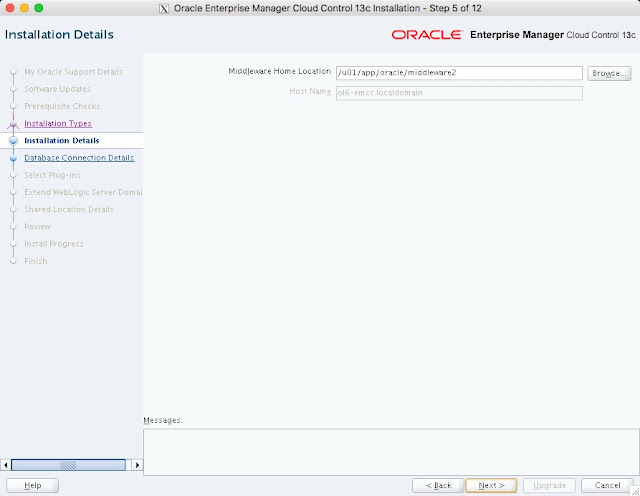Click the Finish step
The height and width of the screenshot is (496, 640).
click(x=36, y=261)
